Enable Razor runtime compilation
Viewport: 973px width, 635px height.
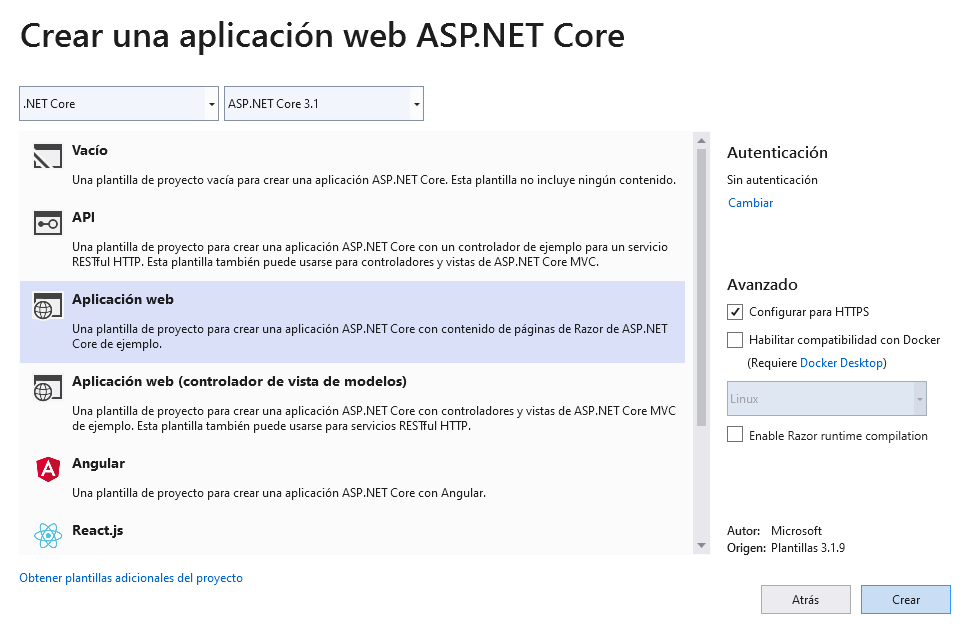734,435
